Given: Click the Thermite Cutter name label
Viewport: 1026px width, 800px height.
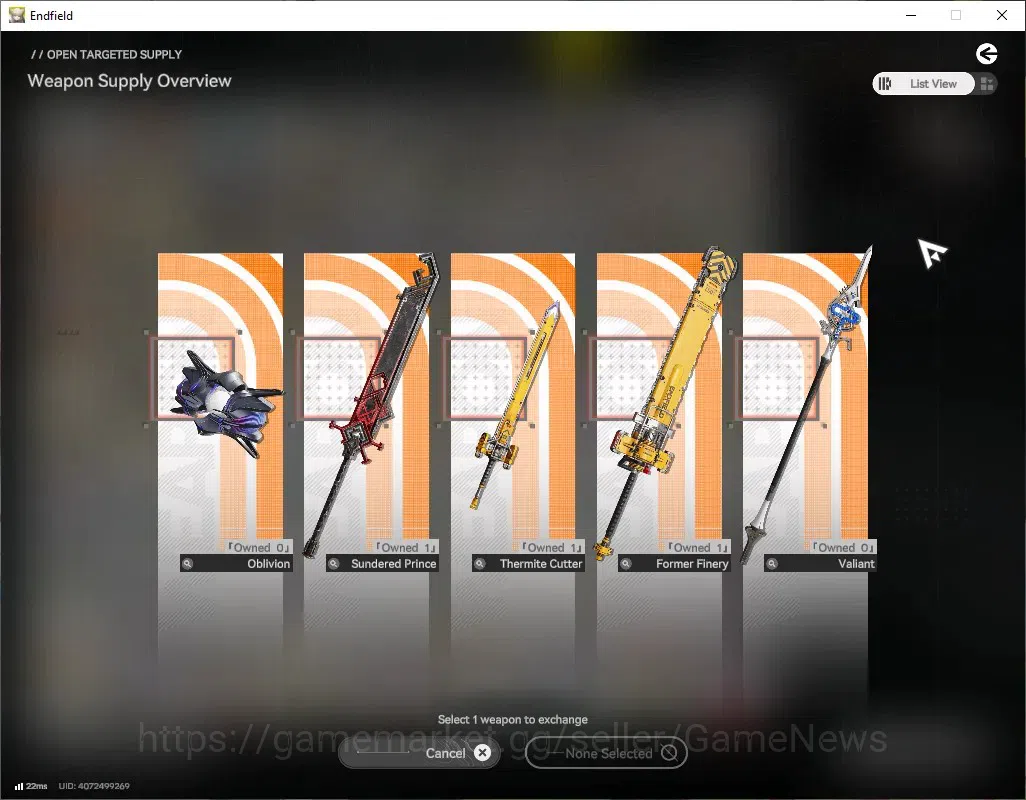Looking at the screenshot, I should point(540,564).
